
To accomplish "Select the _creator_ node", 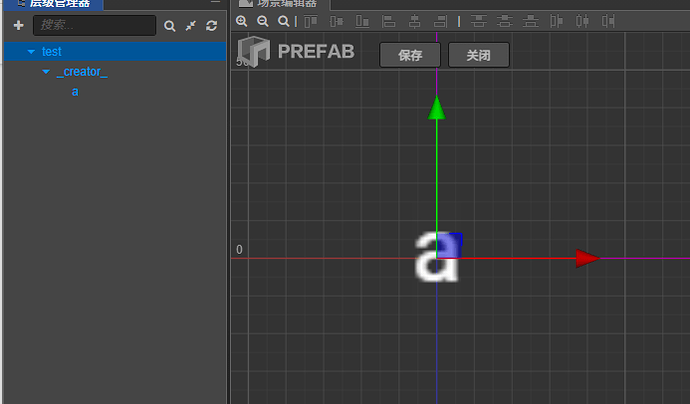I will pos(82,72).
